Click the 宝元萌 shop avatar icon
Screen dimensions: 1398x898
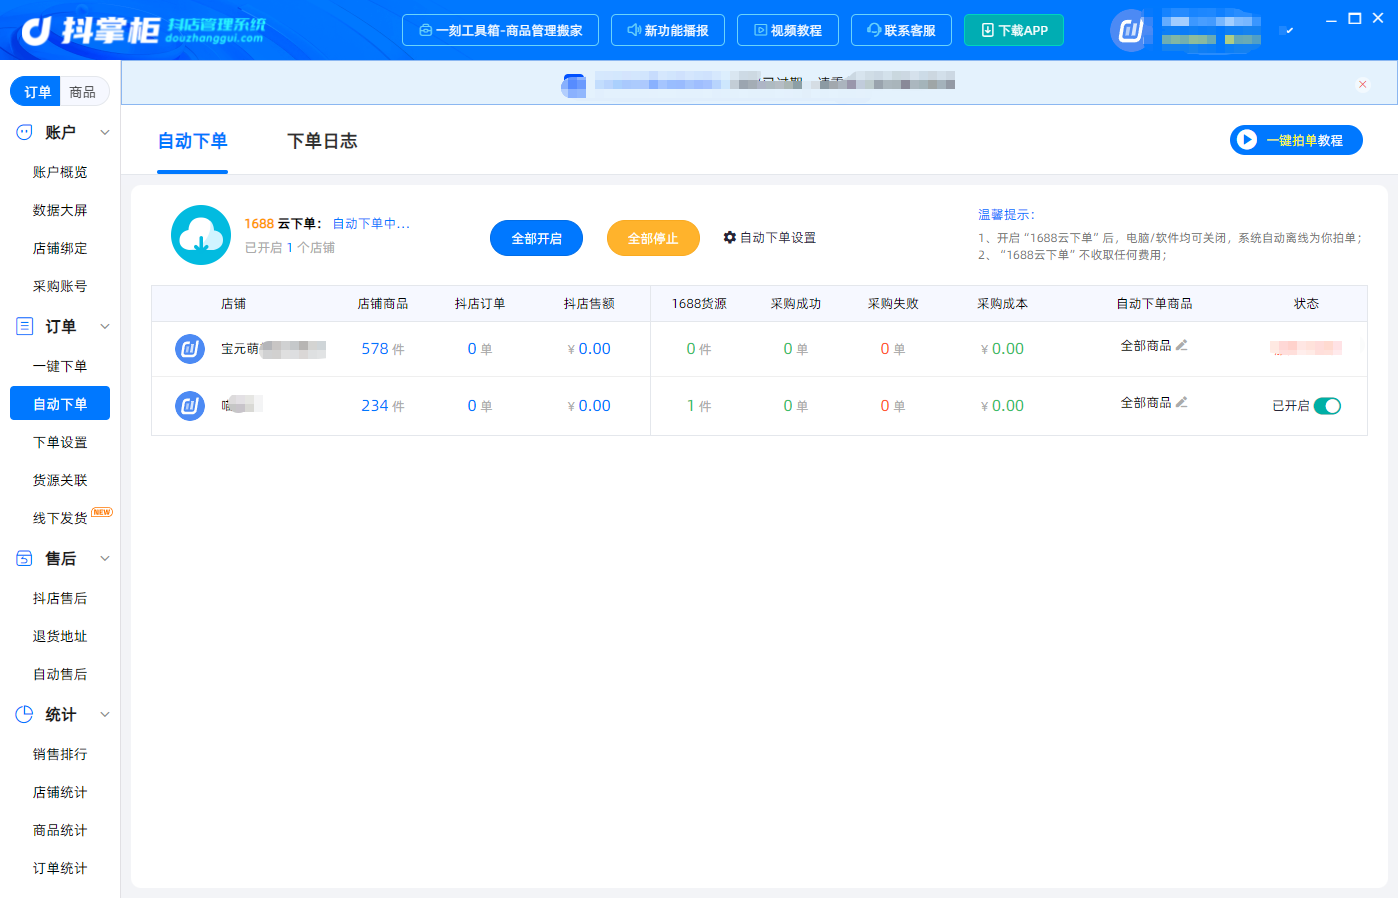coord(190,349)
